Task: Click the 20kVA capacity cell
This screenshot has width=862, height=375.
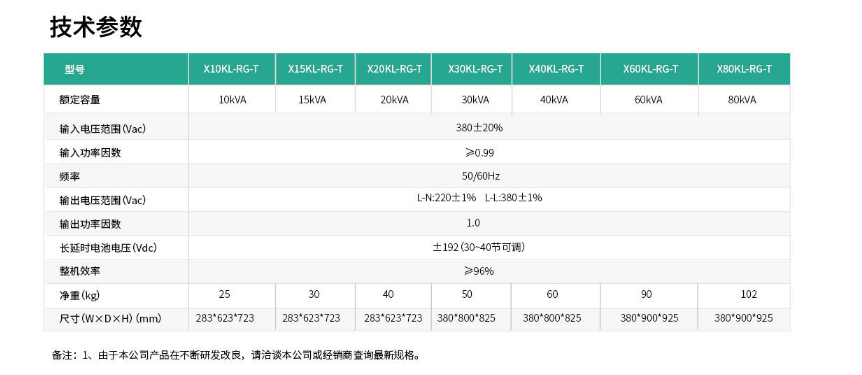Action: [x=394, y=100]
